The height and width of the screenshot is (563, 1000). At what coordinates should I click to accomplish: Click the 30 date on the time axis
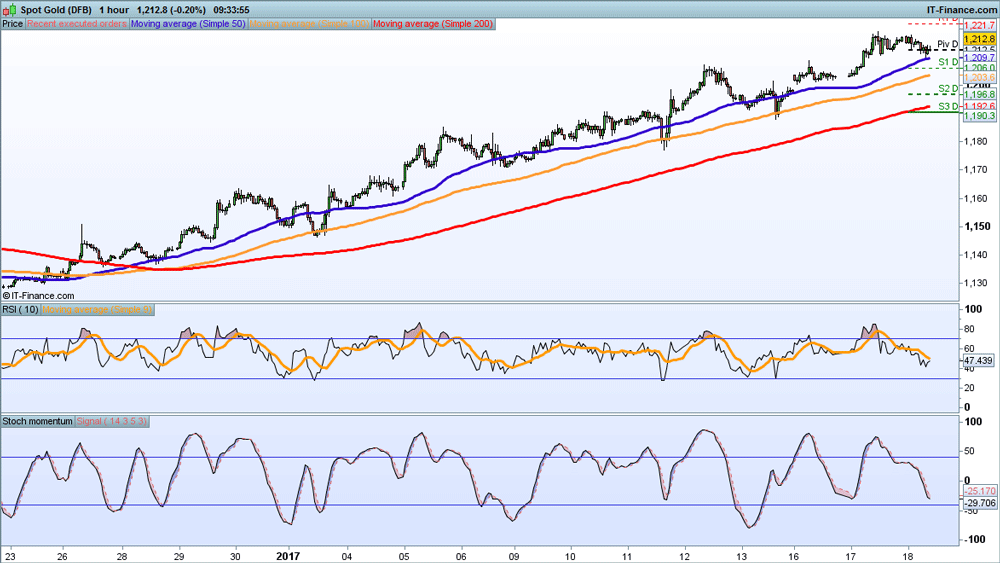pyautogui.click(x=235, y=556)
